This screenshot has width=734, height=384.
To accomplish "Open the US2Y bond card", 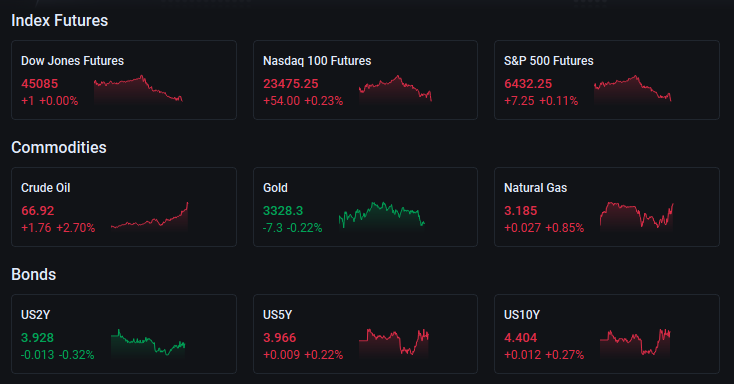I will (124, 333).
